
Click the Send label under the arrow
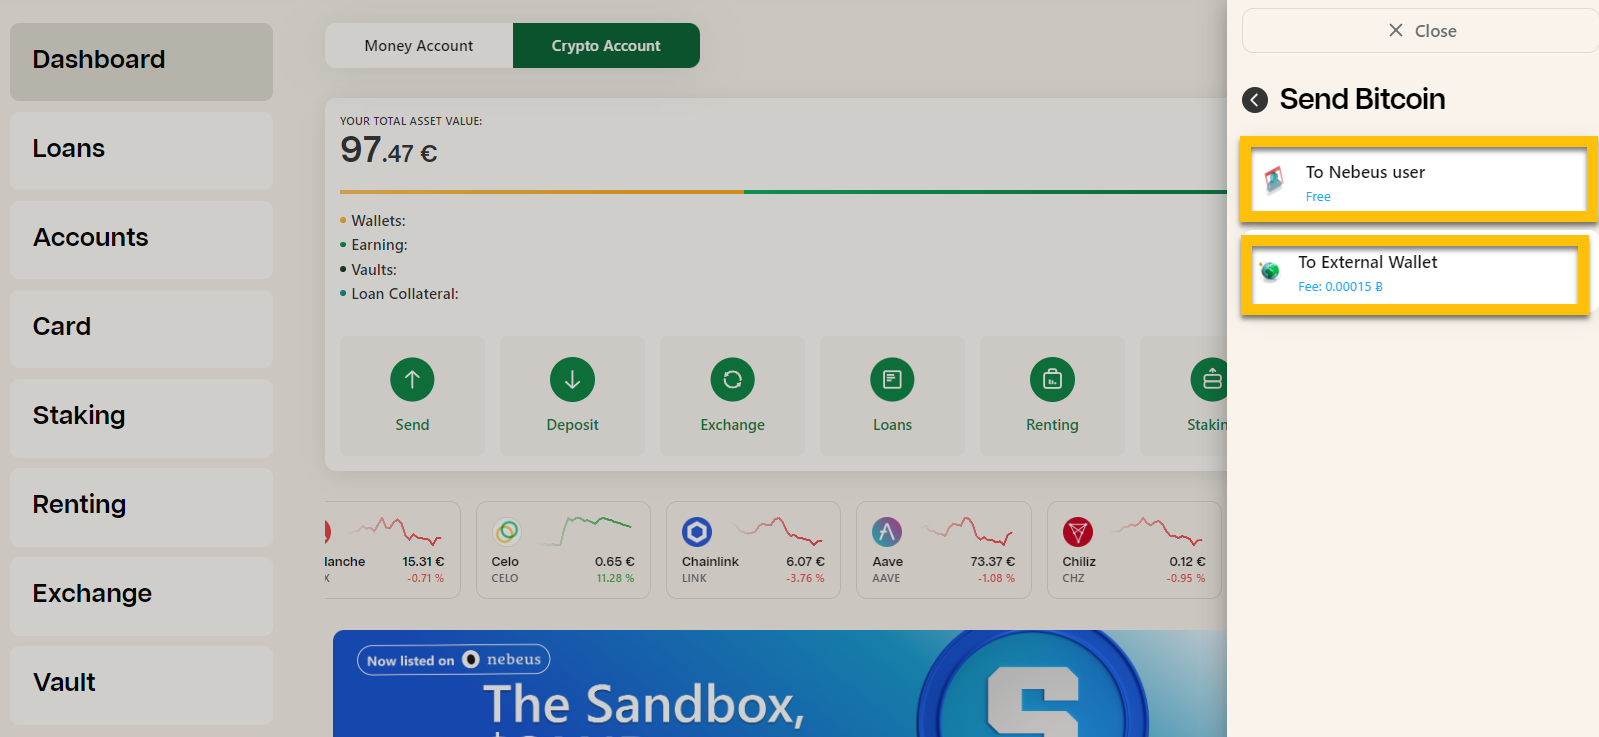(x=412, y=425)
